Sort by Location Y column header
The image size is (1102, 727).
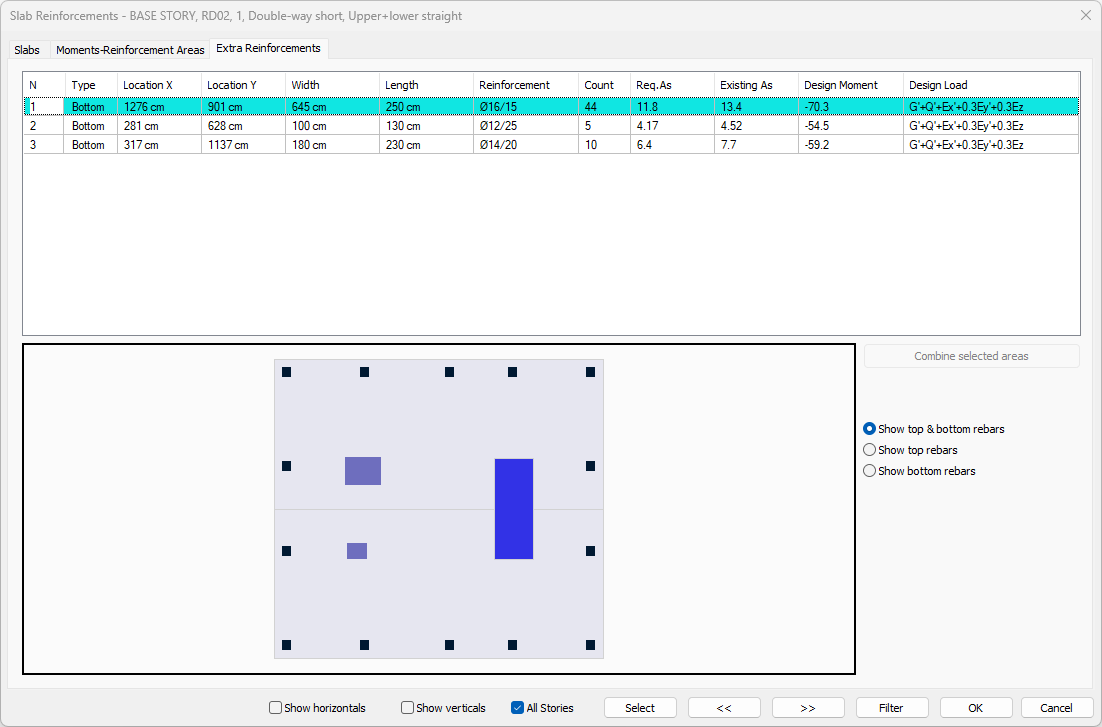coord(243,85)
